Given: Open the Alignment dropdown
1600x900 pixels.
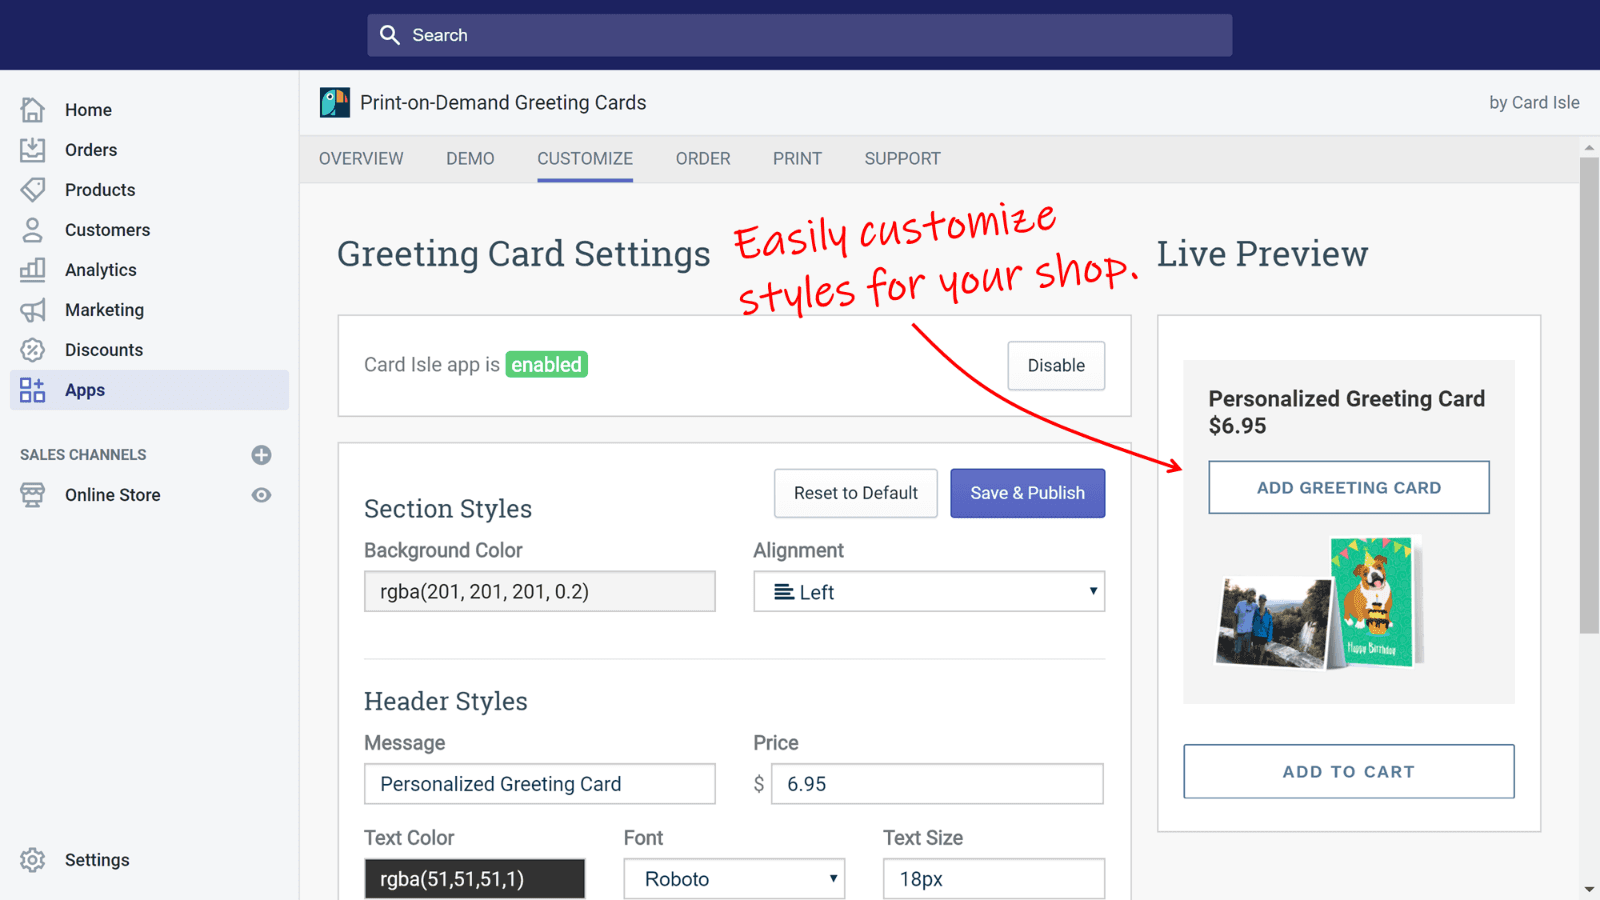Looking at the screenshot, I should 929,591.
